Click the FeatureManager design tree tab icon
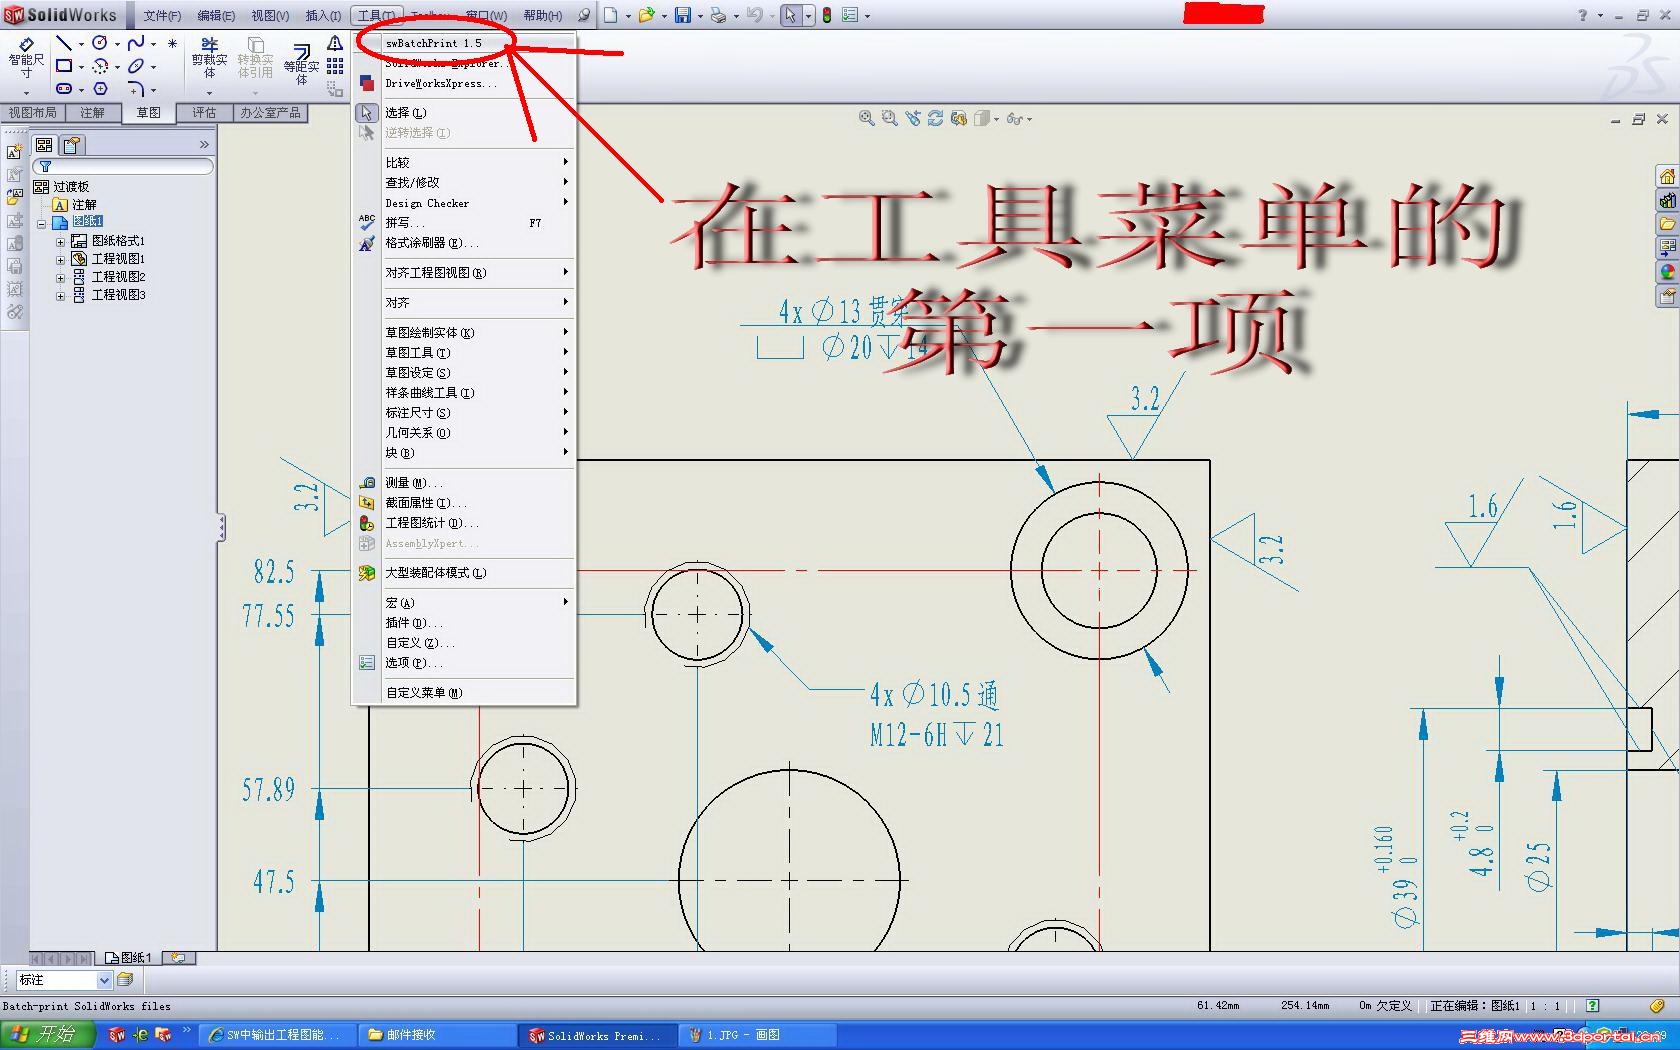The height and width of the screenshot is (1050, 1680). tap(44, 145)
